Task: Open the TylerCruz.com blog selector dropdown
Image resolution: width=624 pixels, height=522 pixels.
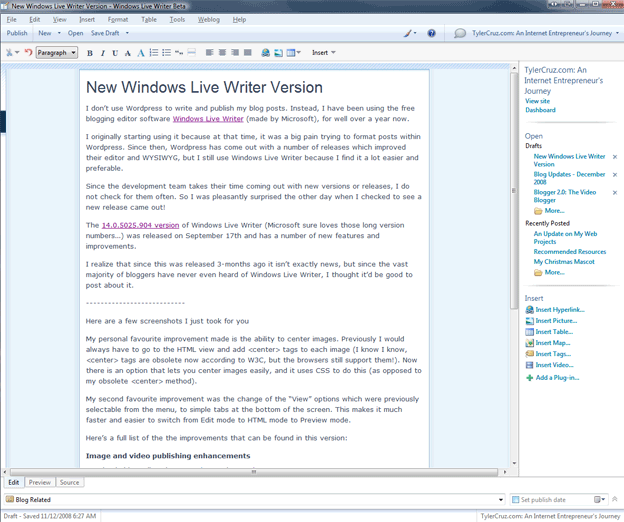Action: pos(617,33)
